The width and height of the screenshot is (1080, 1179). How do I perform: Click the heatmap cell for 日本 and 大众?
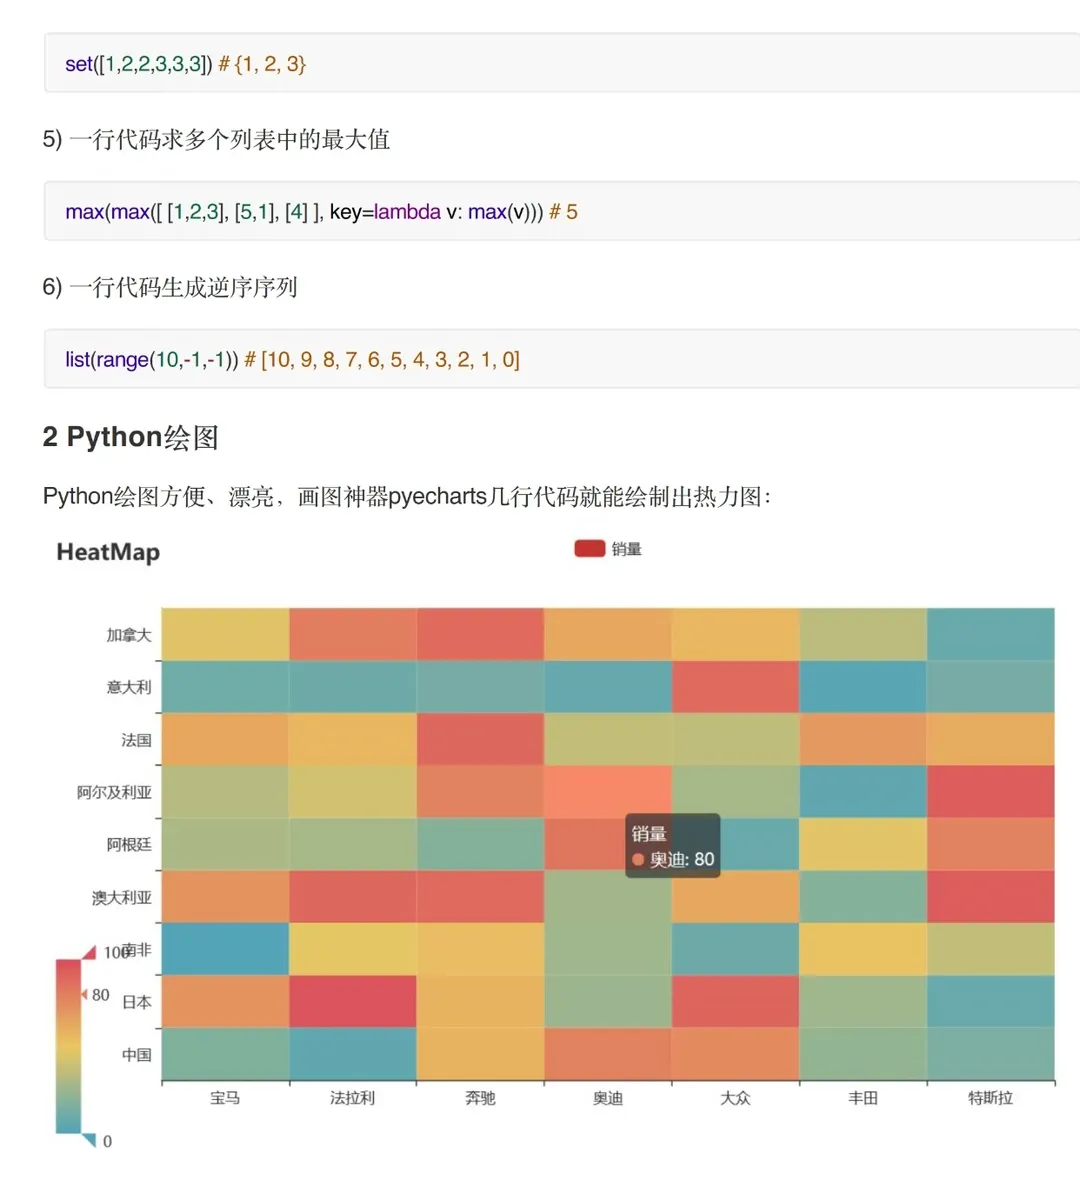click(x=735, y=1002)
